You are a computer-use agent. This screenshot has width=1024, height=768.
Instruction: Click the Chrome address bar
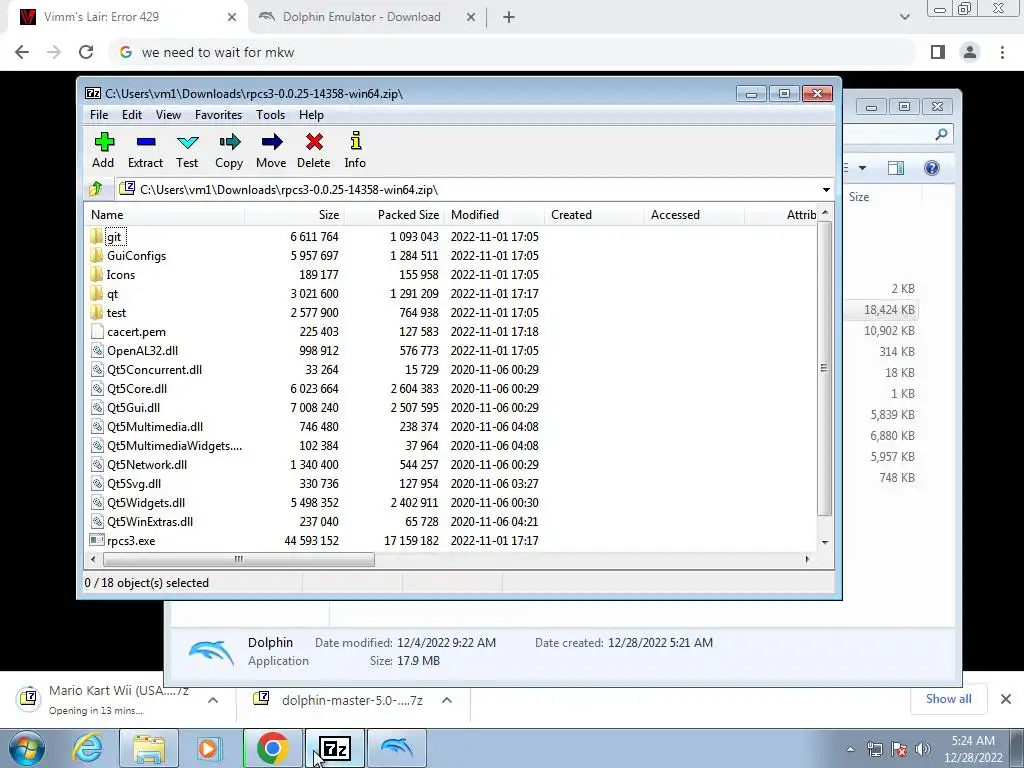(x=513, y=52)
